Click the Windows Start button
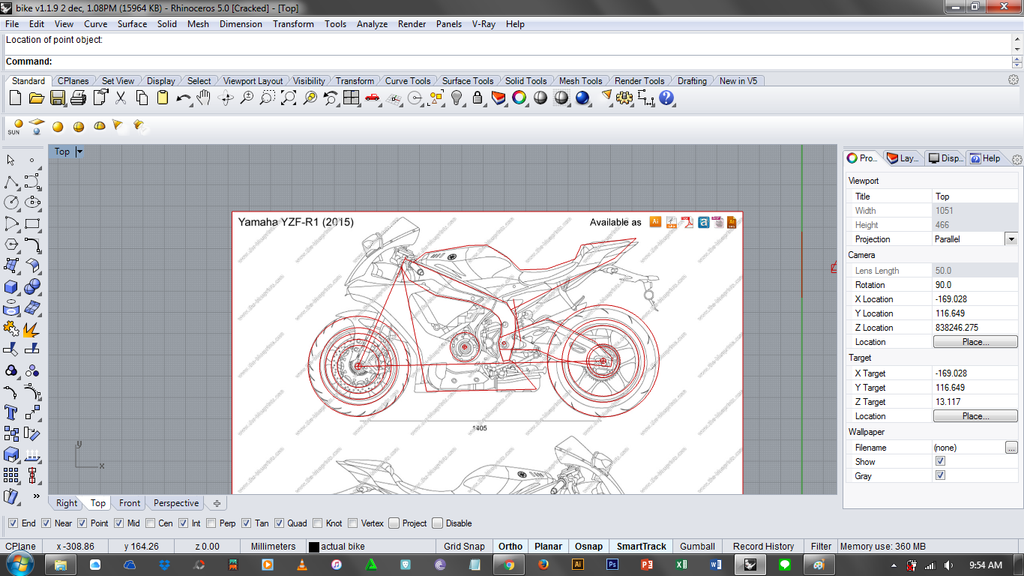The height and width of the screenshot is (576, 1024). click(18, 564)
